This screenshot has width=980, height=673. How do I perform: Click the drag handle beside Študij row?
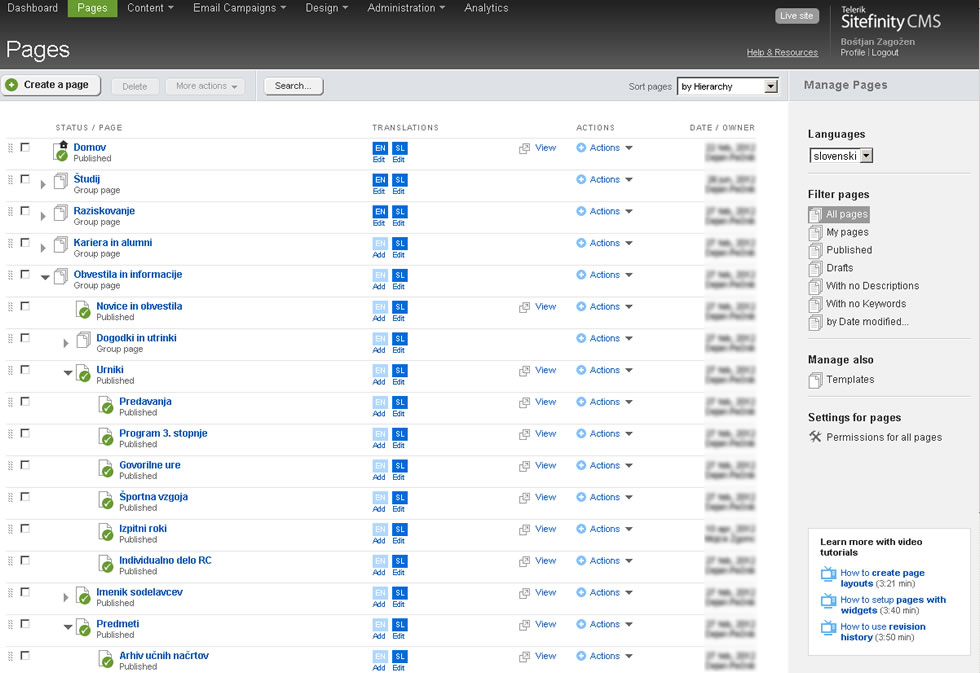coord(11,180)
